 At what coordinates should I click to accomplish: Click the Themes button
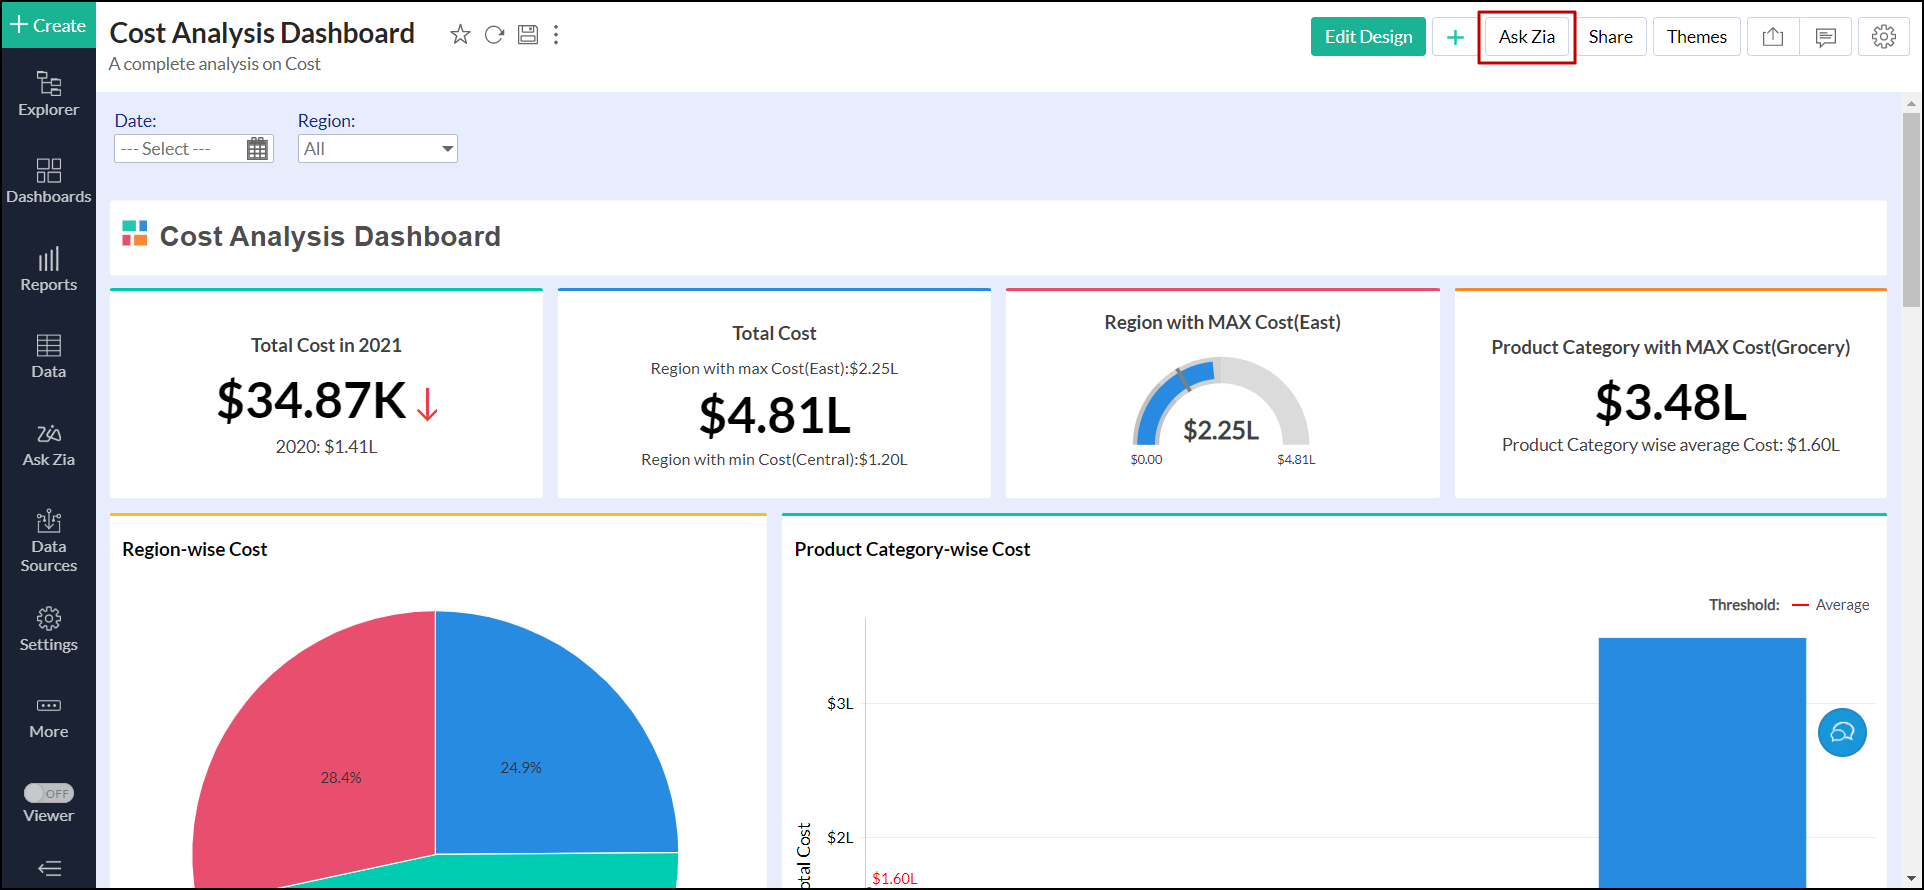click(x=1696, y=37)
